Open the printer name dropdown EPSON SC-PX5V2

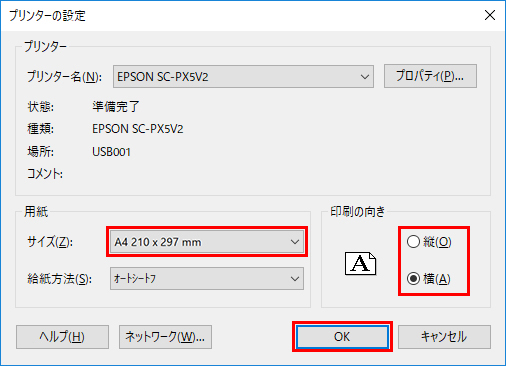[243, 77]
